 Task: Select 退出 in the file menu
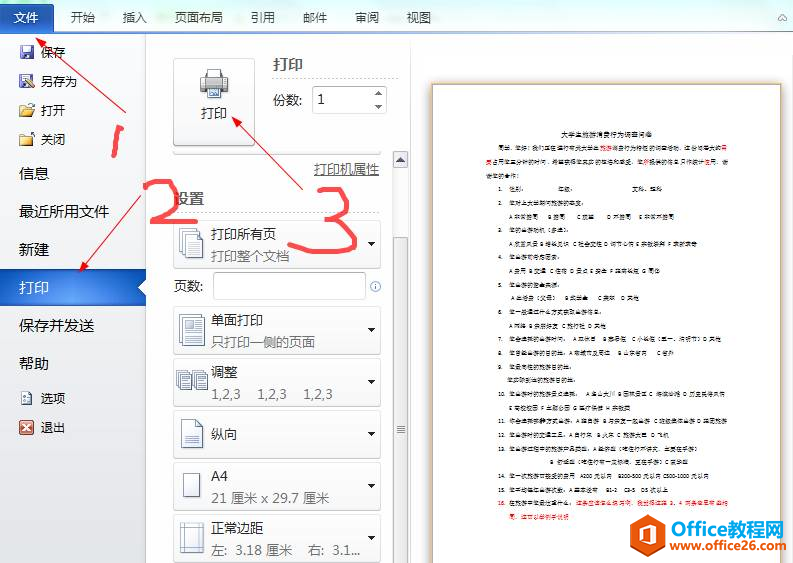(x=53, y=428)
